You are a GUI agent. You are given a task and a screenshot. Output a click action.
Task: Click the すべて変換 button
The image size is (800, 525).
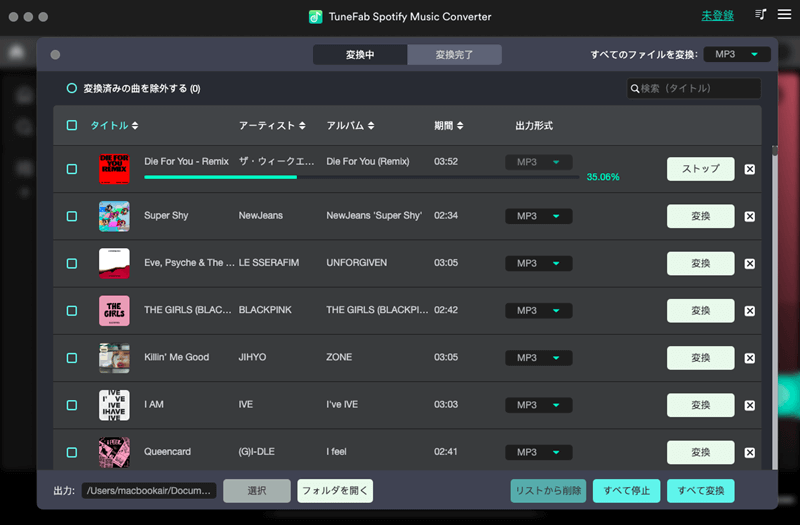click(x=701, y=491)
